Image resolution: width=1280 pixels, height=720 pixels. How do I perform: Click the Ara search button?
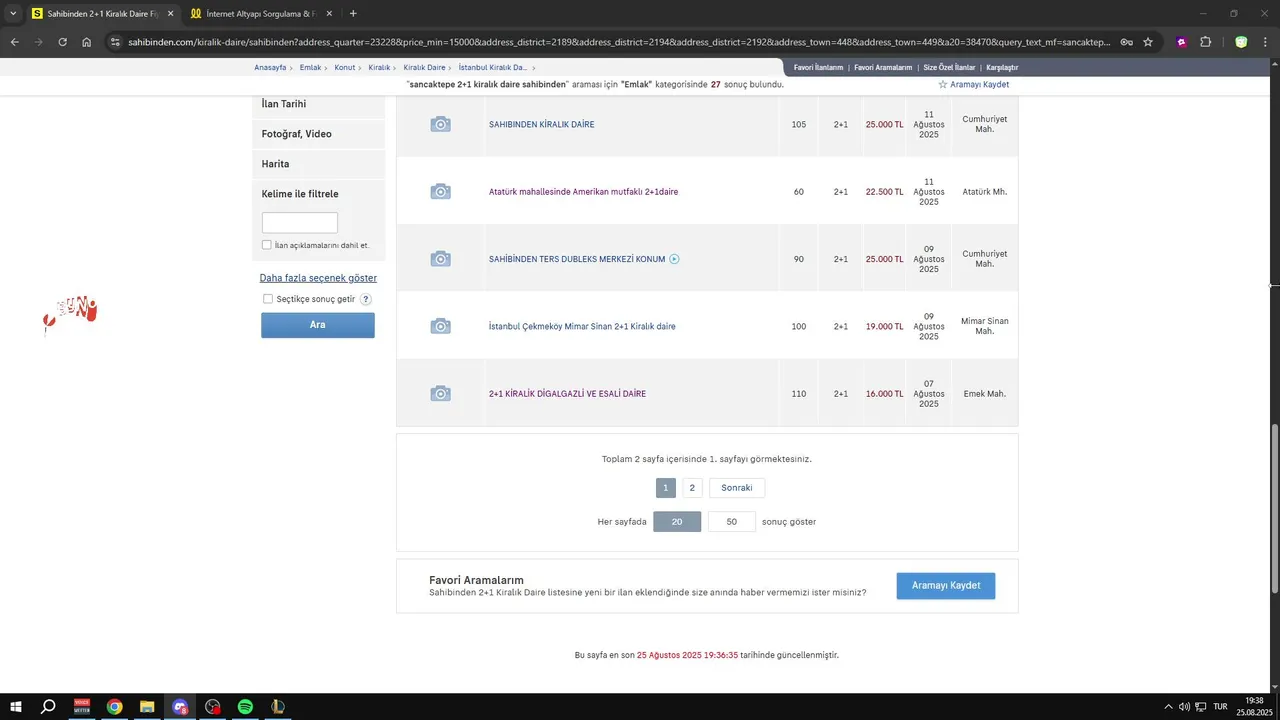tap(318, 325)
